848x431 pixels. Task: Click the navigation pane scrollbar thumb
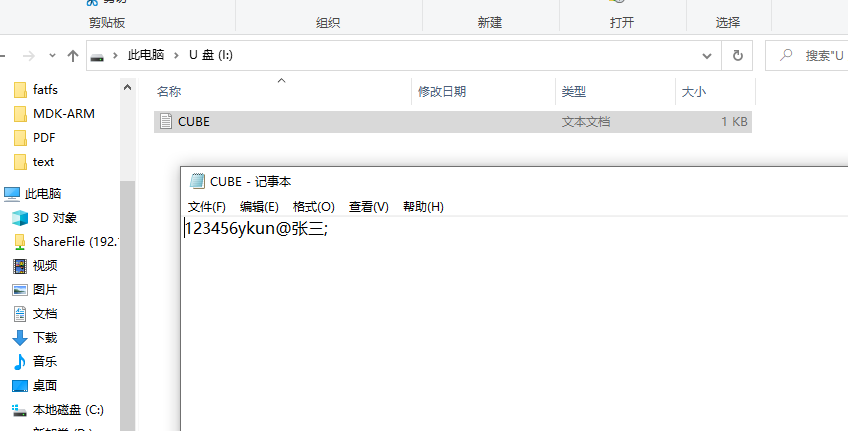(x=128, y=306)
